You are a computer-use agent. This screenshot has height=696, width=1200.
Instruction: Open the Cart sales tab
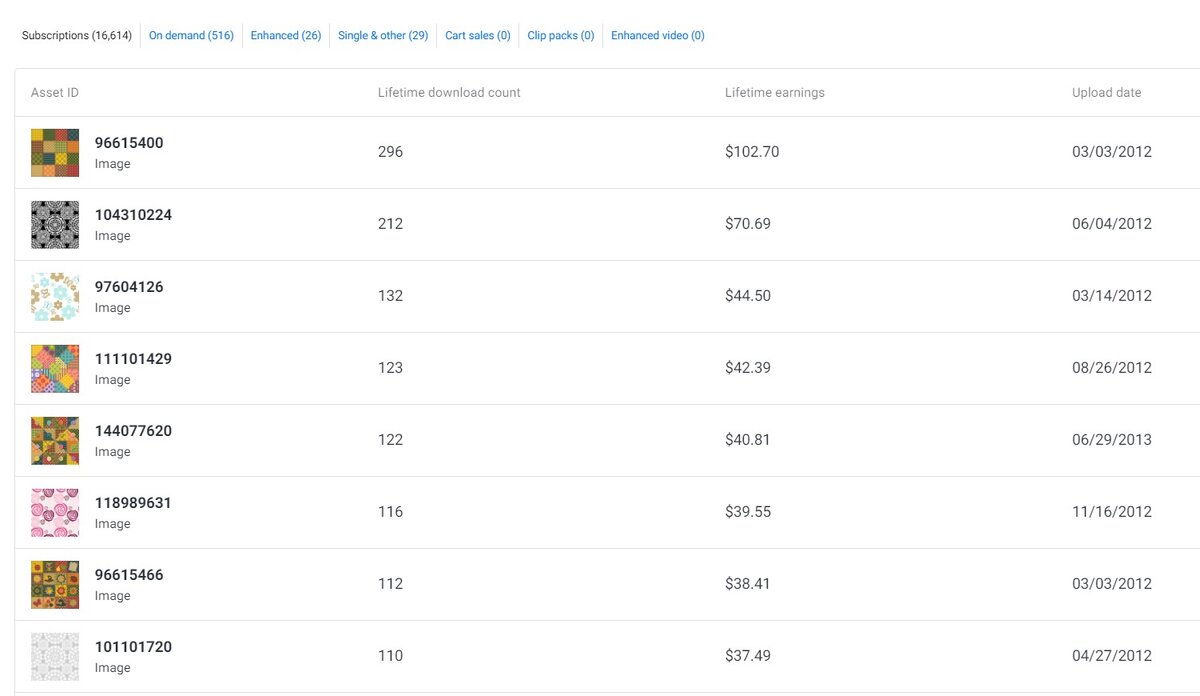tap(478, 36)
